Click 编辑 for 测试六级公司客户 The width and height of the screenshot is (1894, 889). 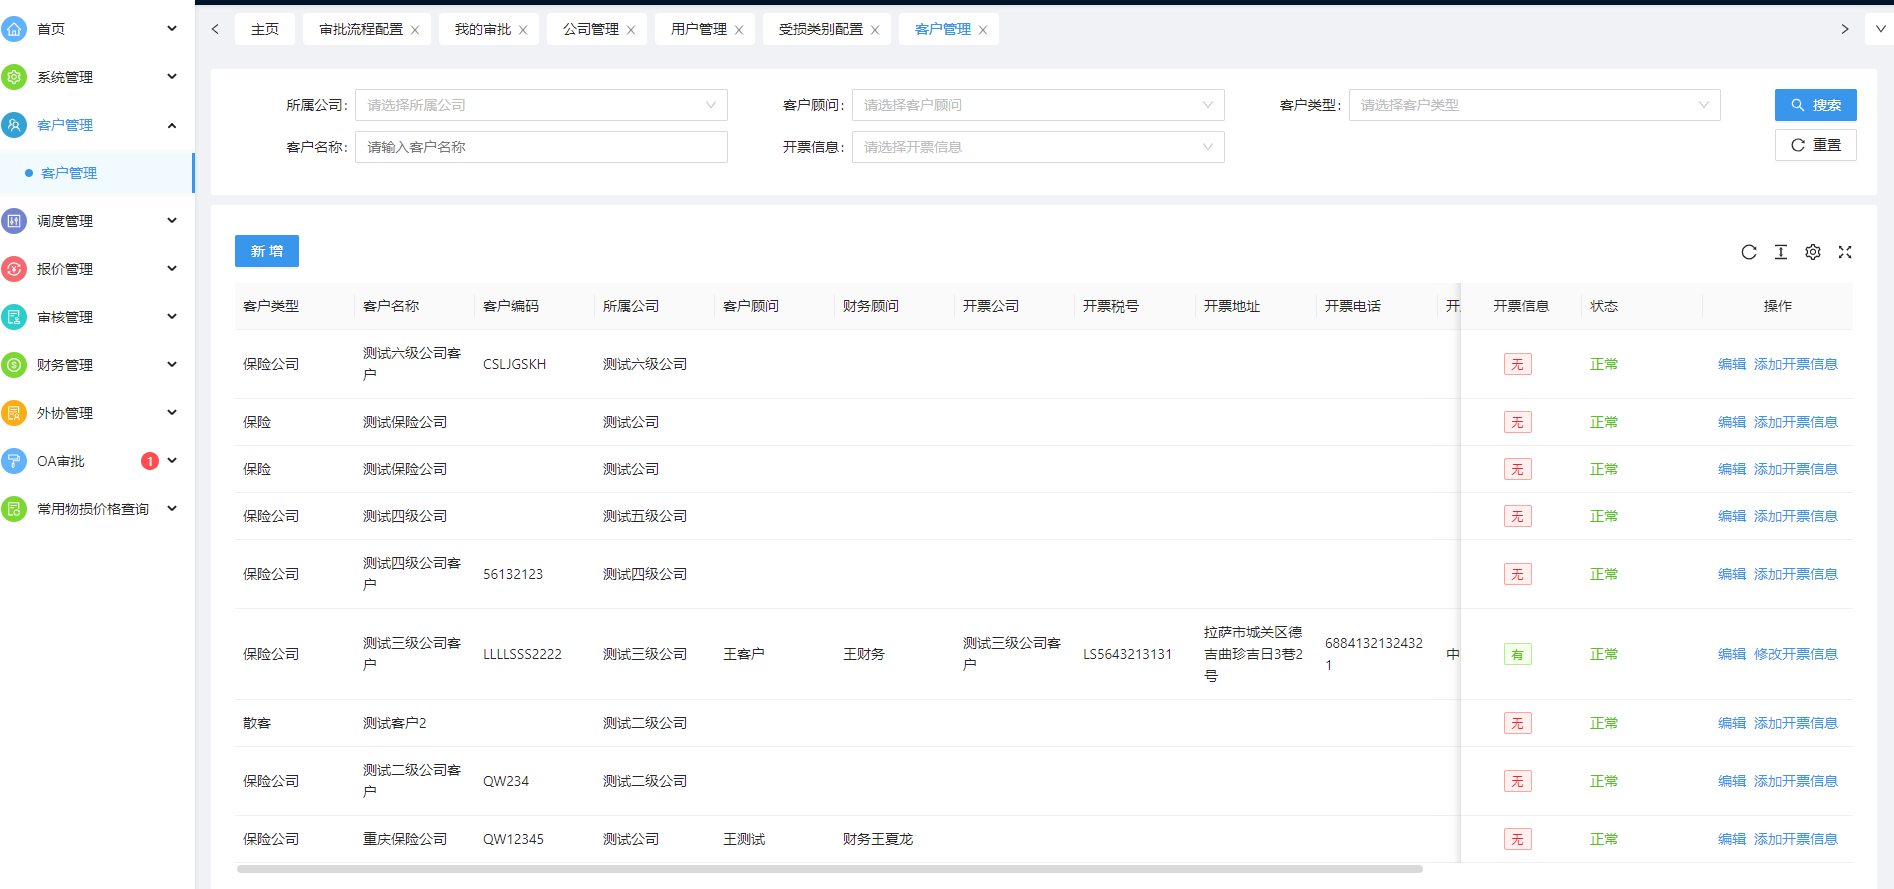[1732, 364]
